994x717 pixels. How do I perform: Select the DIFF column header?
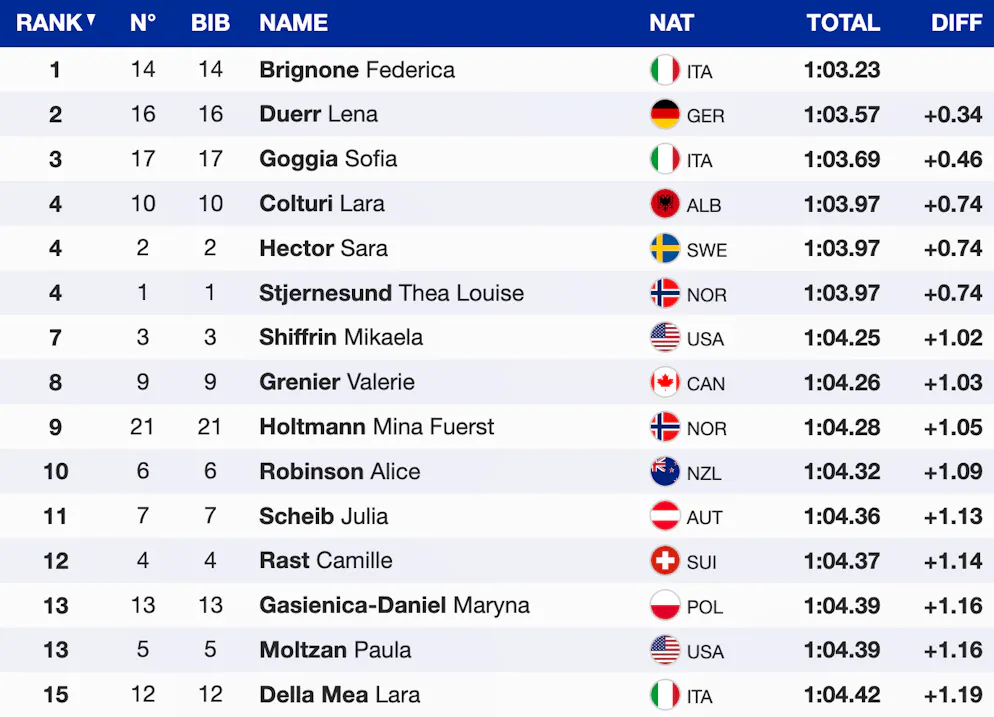[956, 23]
